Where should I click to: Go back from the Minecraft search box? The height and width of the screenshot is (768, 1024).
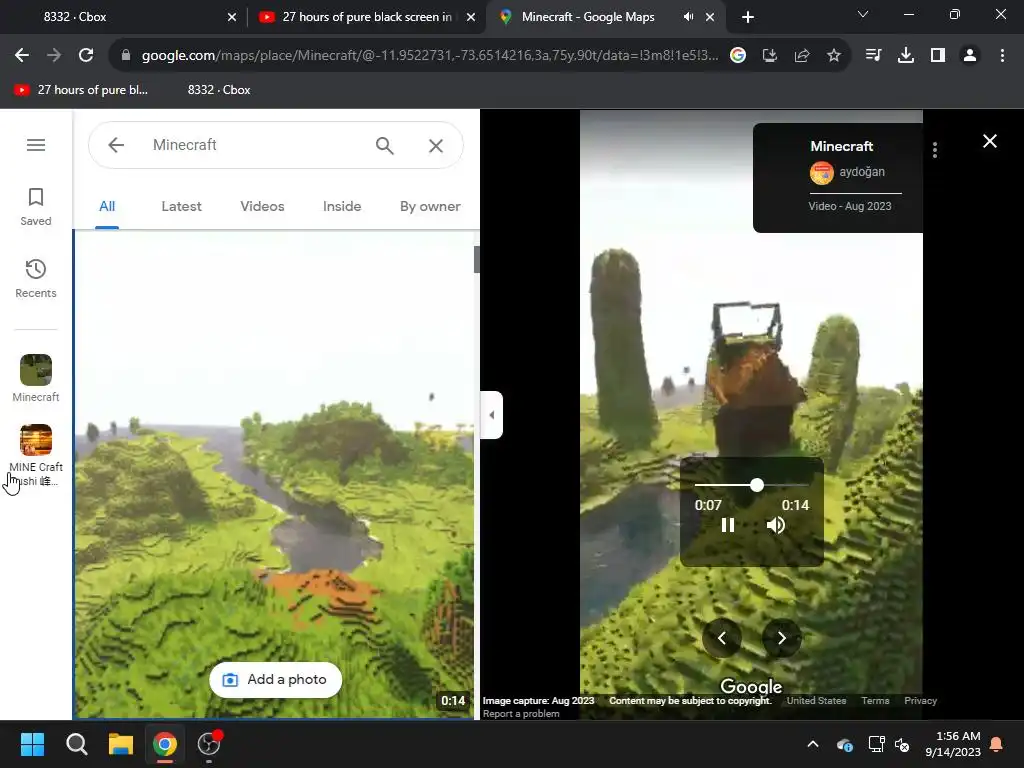(x=116, y=145)
